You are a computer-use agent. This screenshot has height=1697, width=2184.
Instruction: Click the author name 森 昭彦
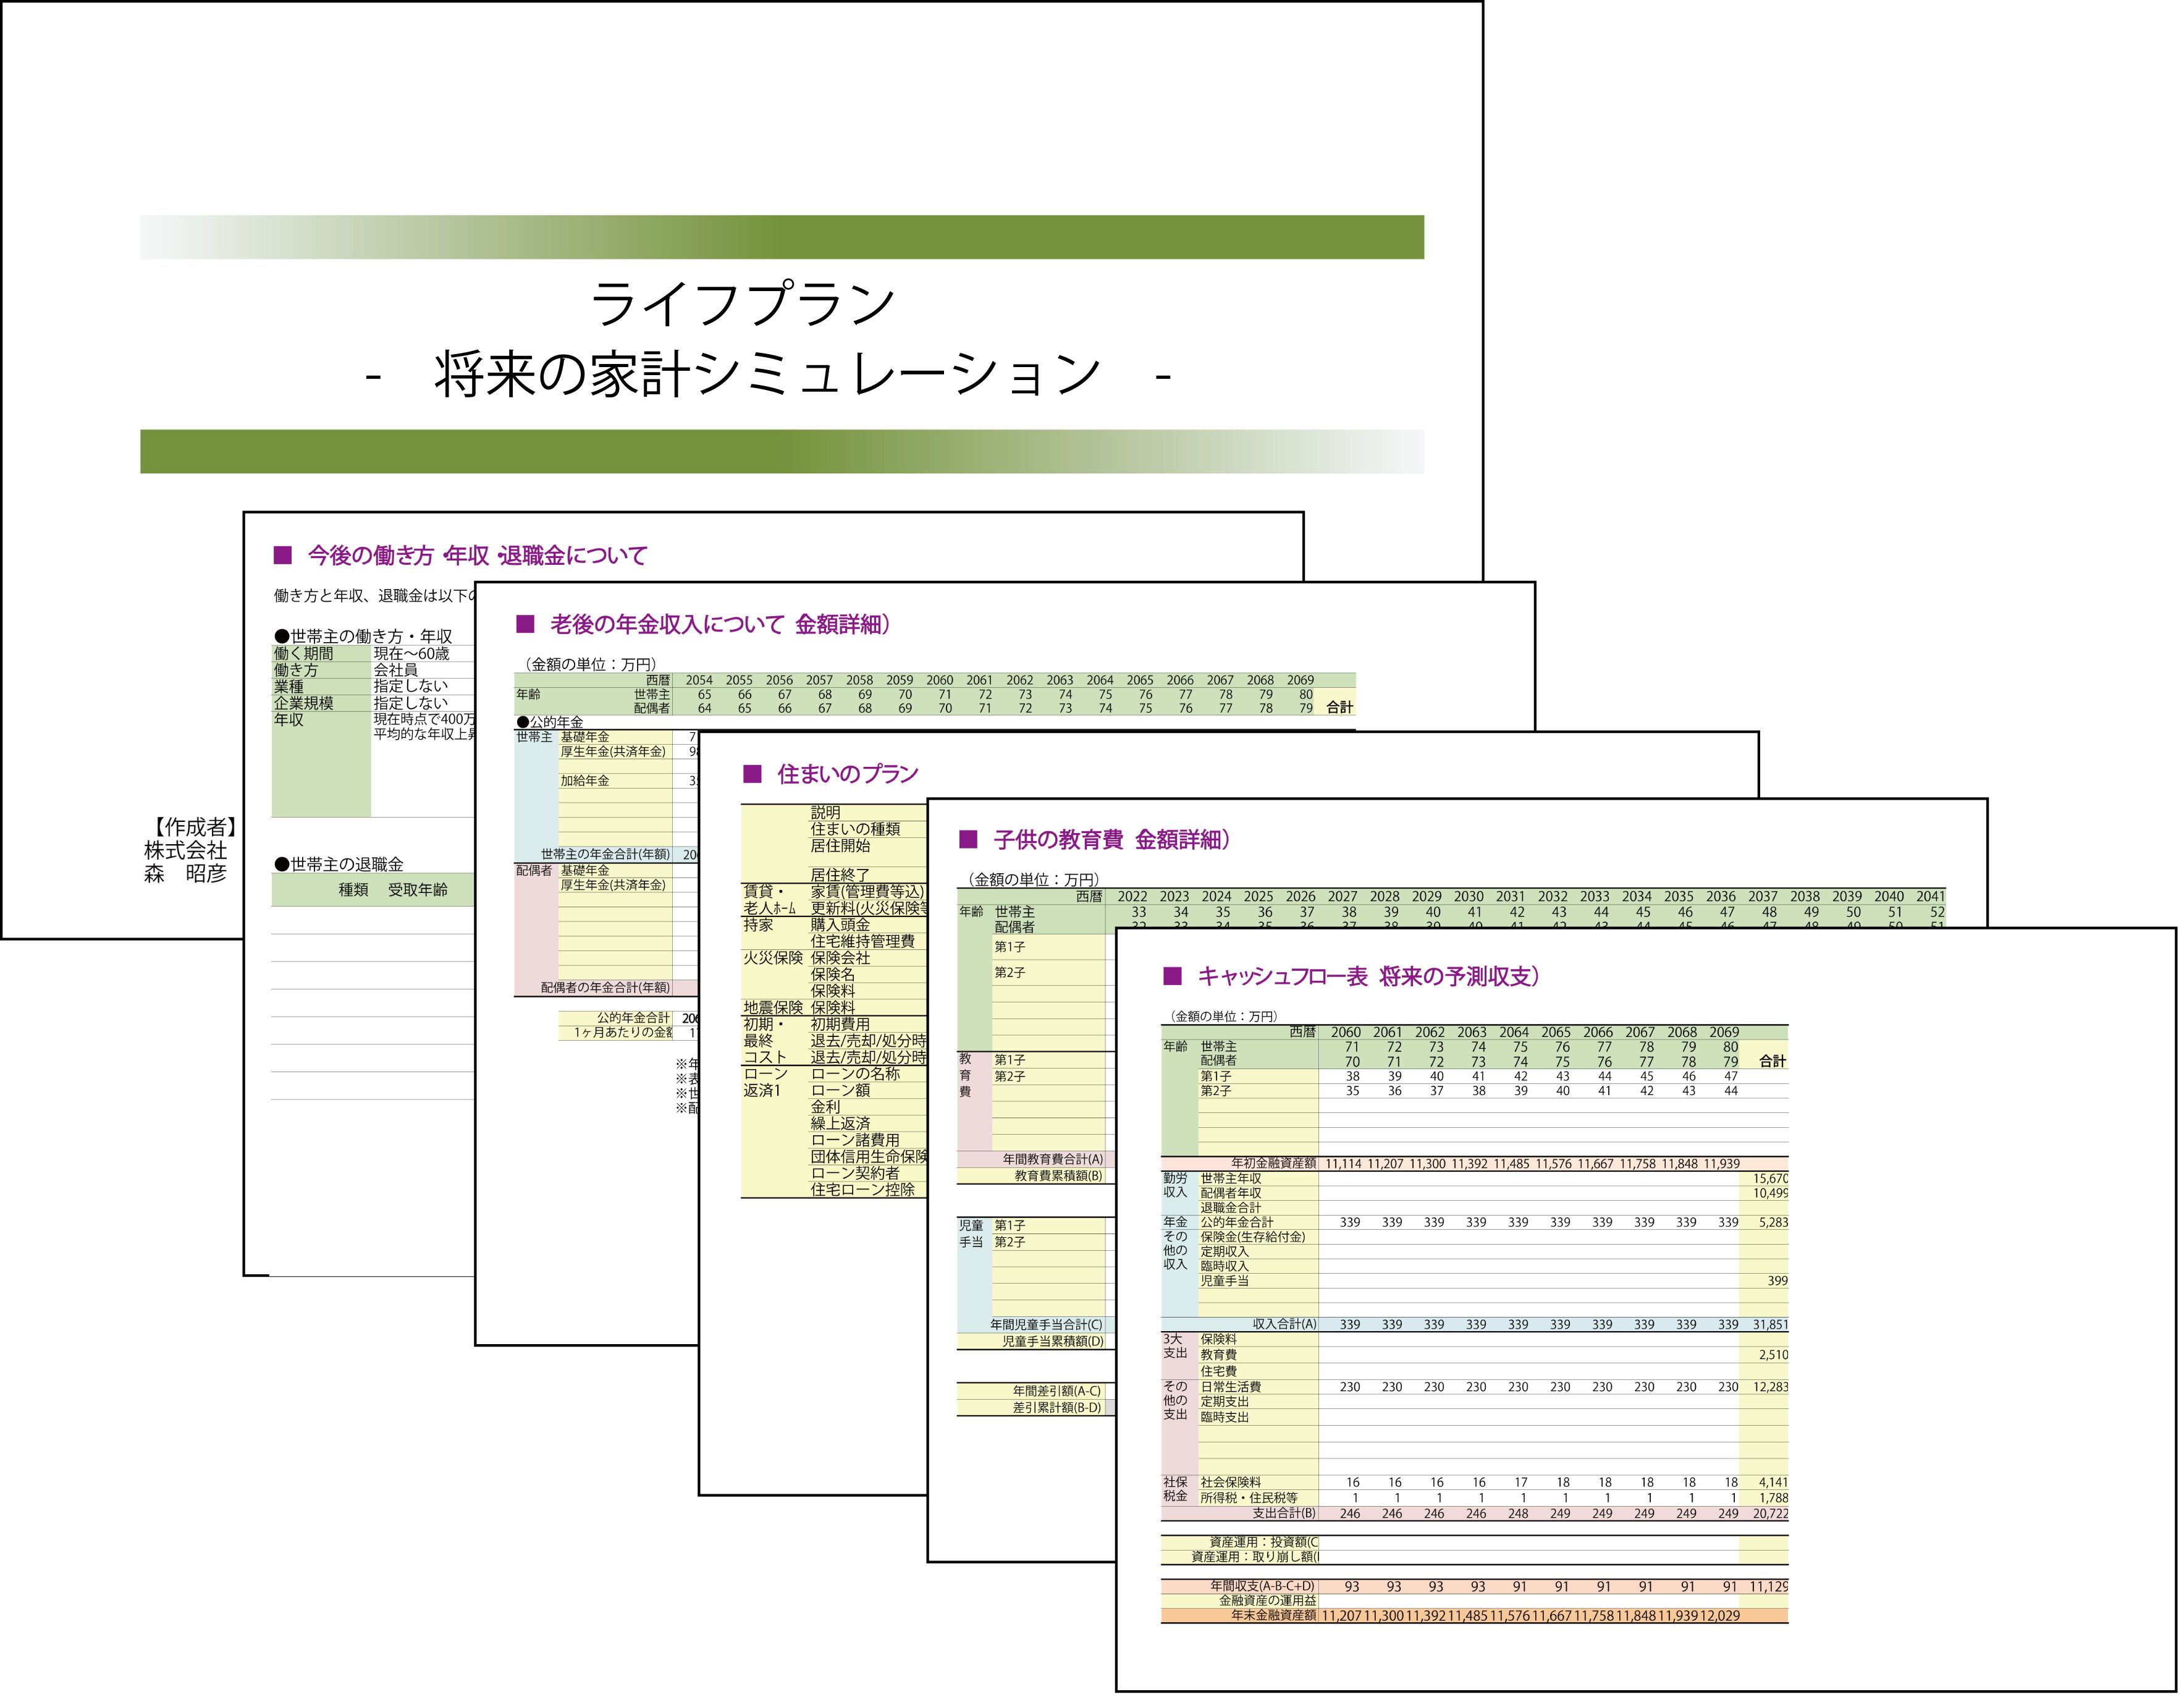coord(186,873)
